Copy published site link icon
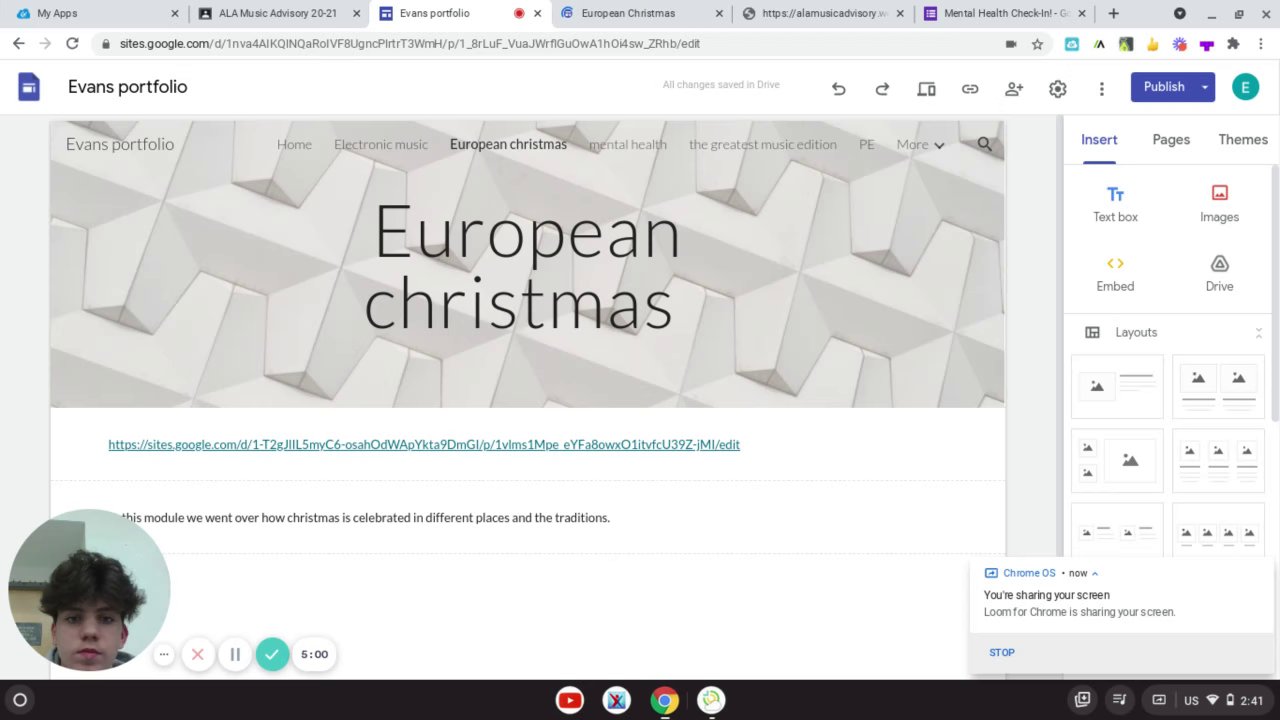 tap(970, 89)
